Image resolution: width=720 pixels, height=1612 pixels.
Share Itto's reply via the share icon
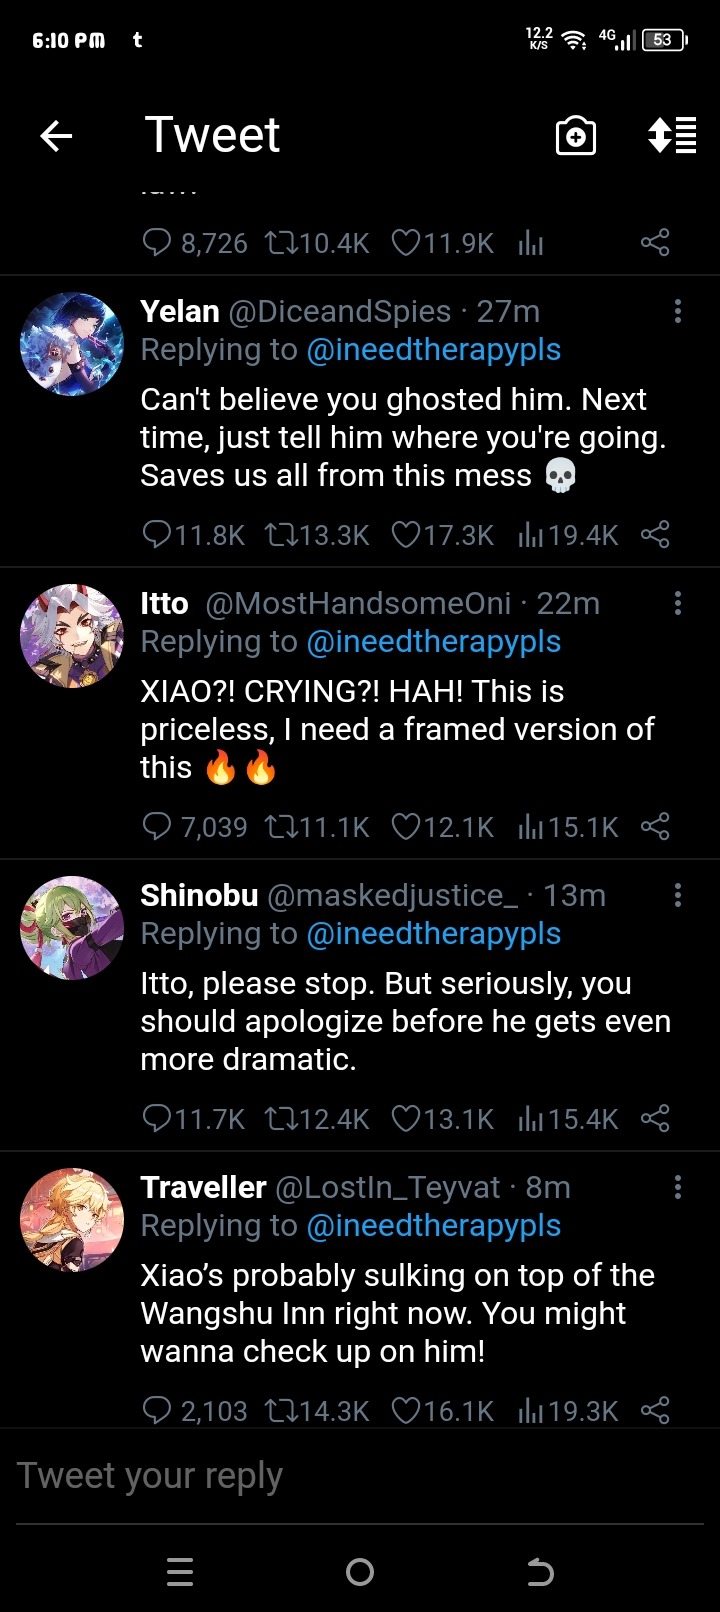(655, 827)
